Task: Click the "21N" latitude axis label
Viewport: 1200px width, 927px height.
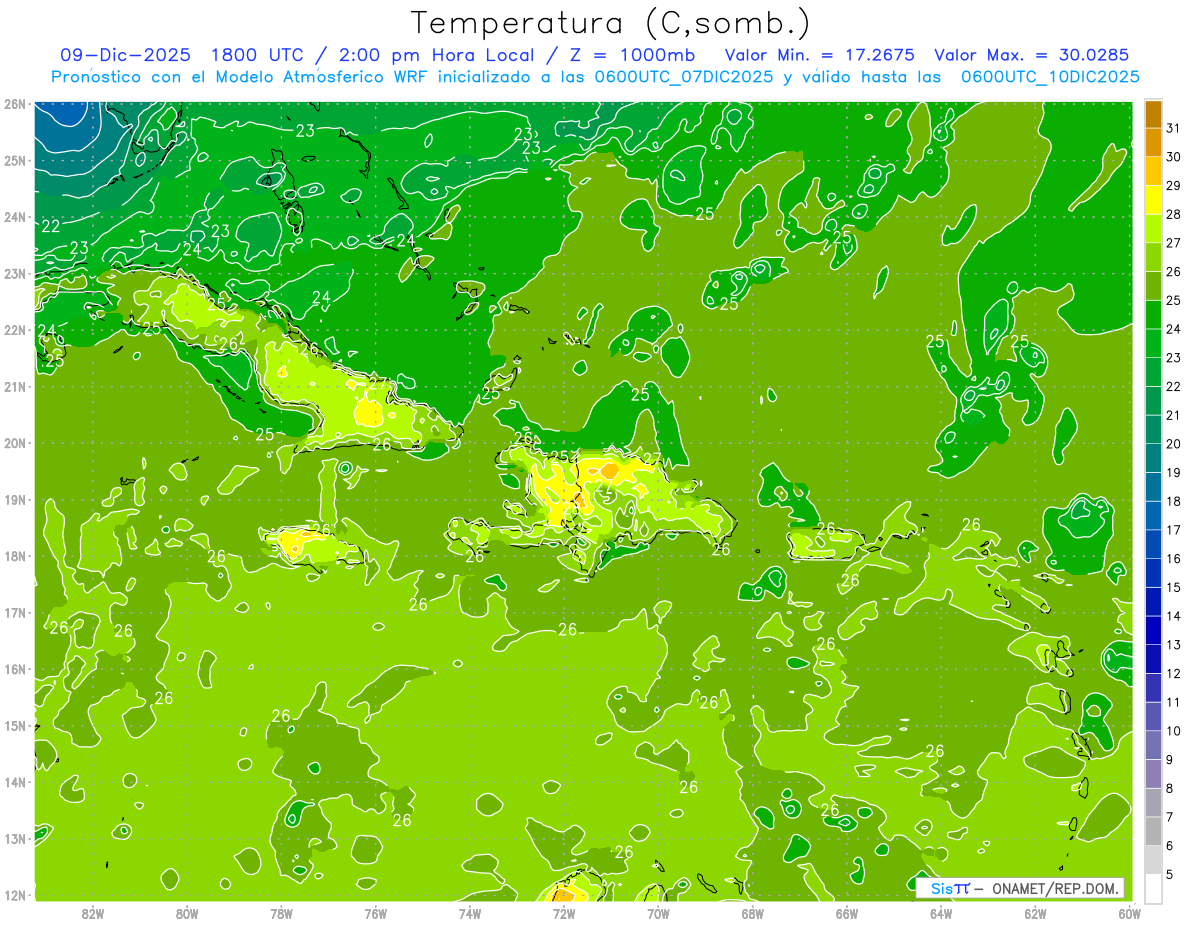Action: click(14, 387)
